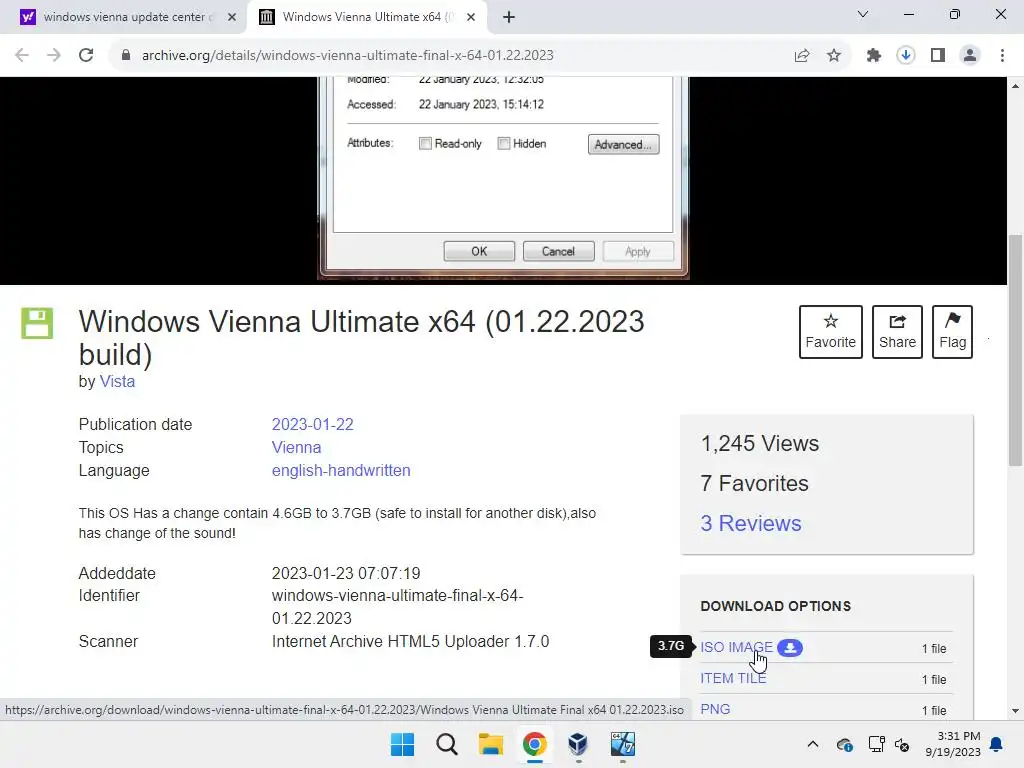Click the 1,245 Views text

coord(760,443)
